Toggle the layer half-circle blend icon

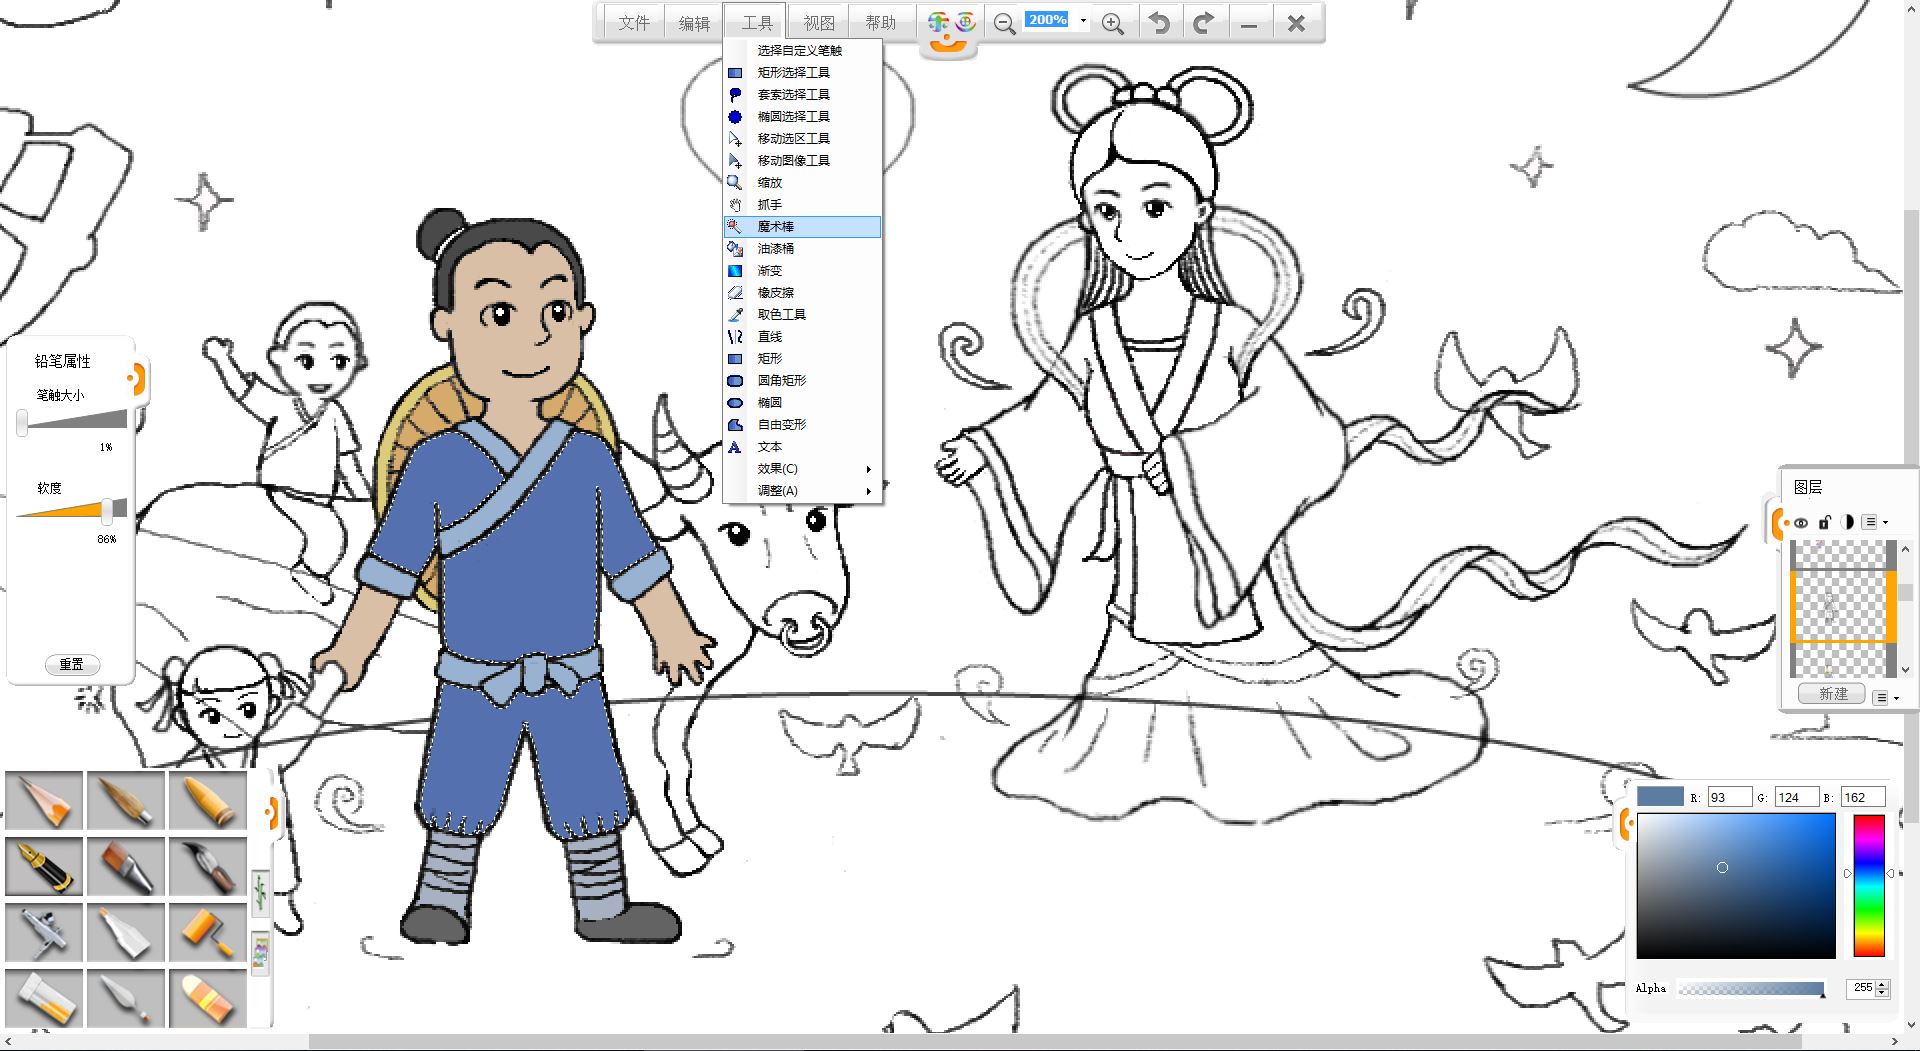click(x=1847, y=522)
